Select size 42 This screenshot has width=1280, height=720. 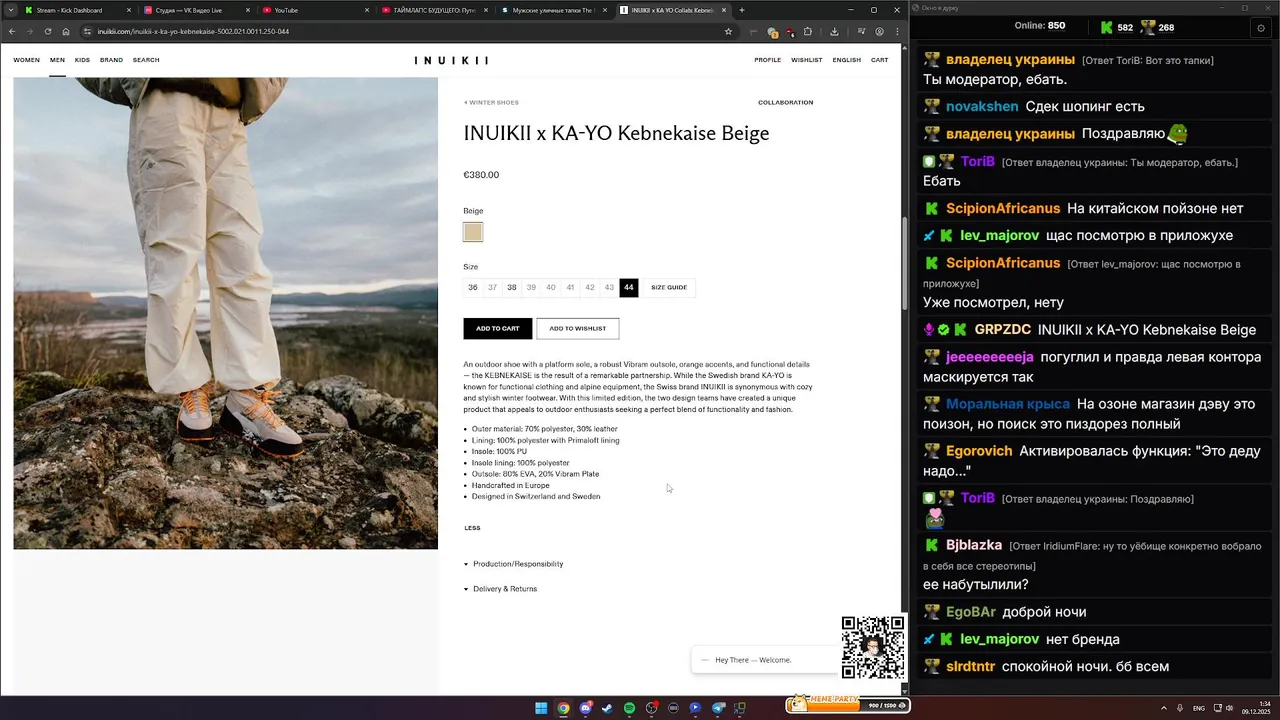tap(590, 287)
